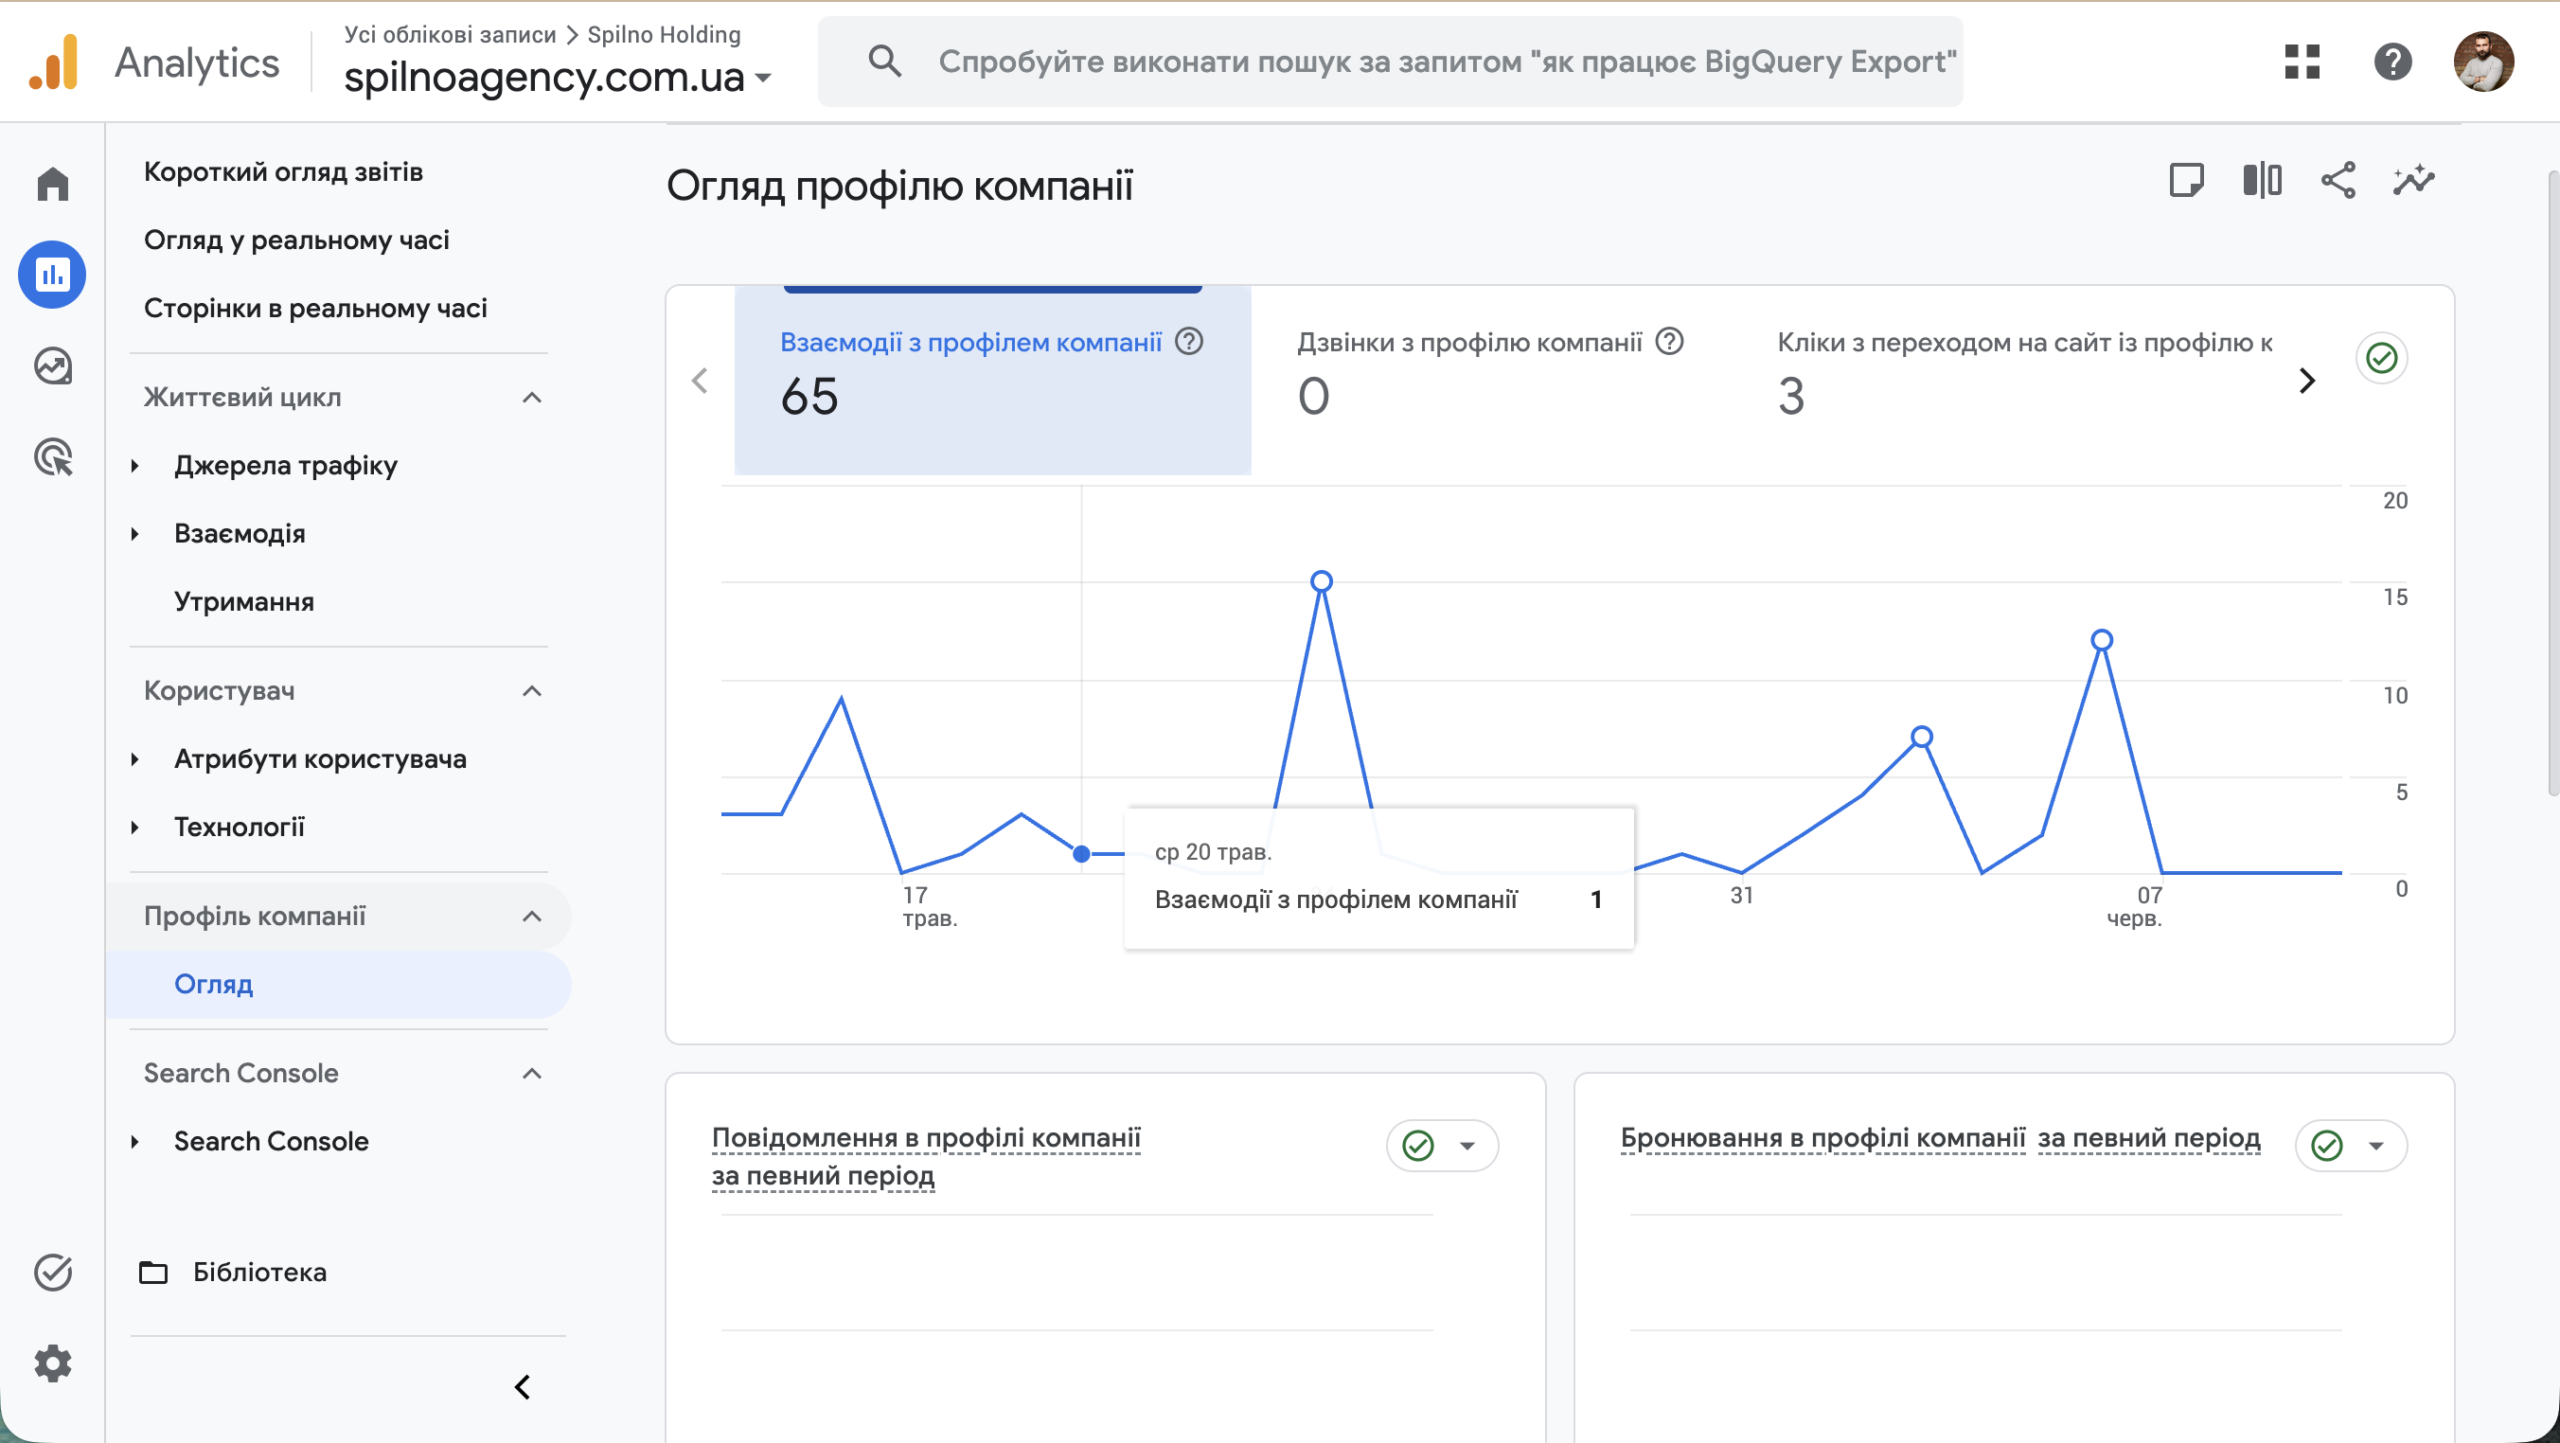2560x1443 pixels.
Task: Open the check-mark circle icon above Admin
Action: pos(53,1272)
